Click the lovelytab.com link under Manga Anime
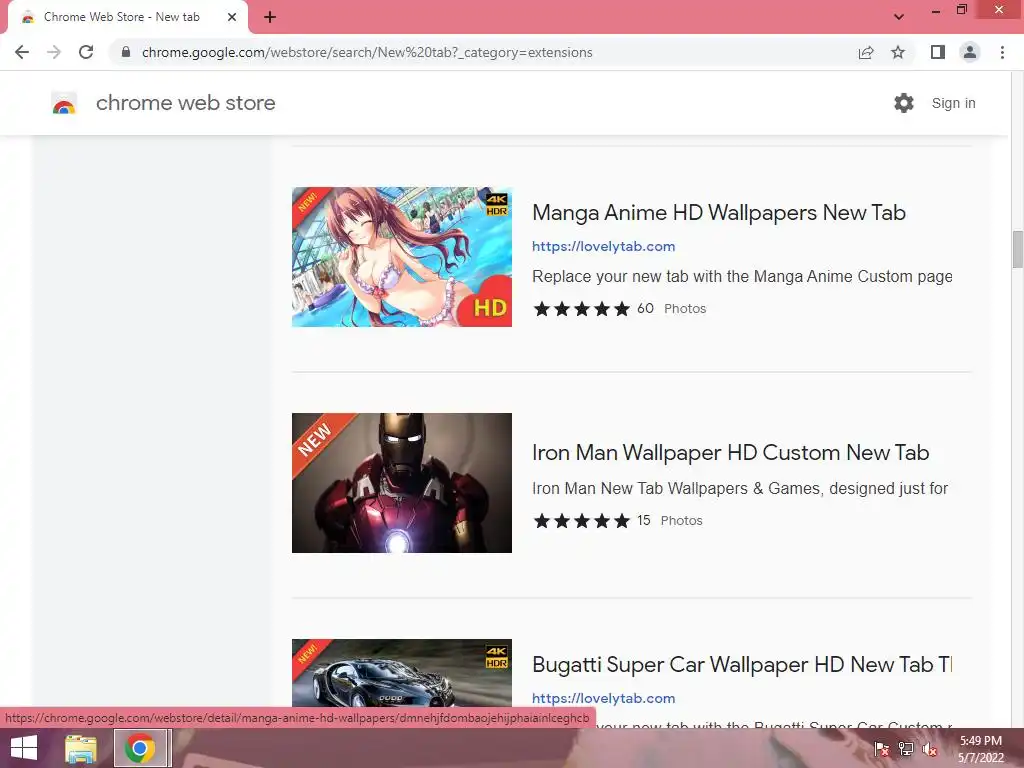 coord(603,246)
